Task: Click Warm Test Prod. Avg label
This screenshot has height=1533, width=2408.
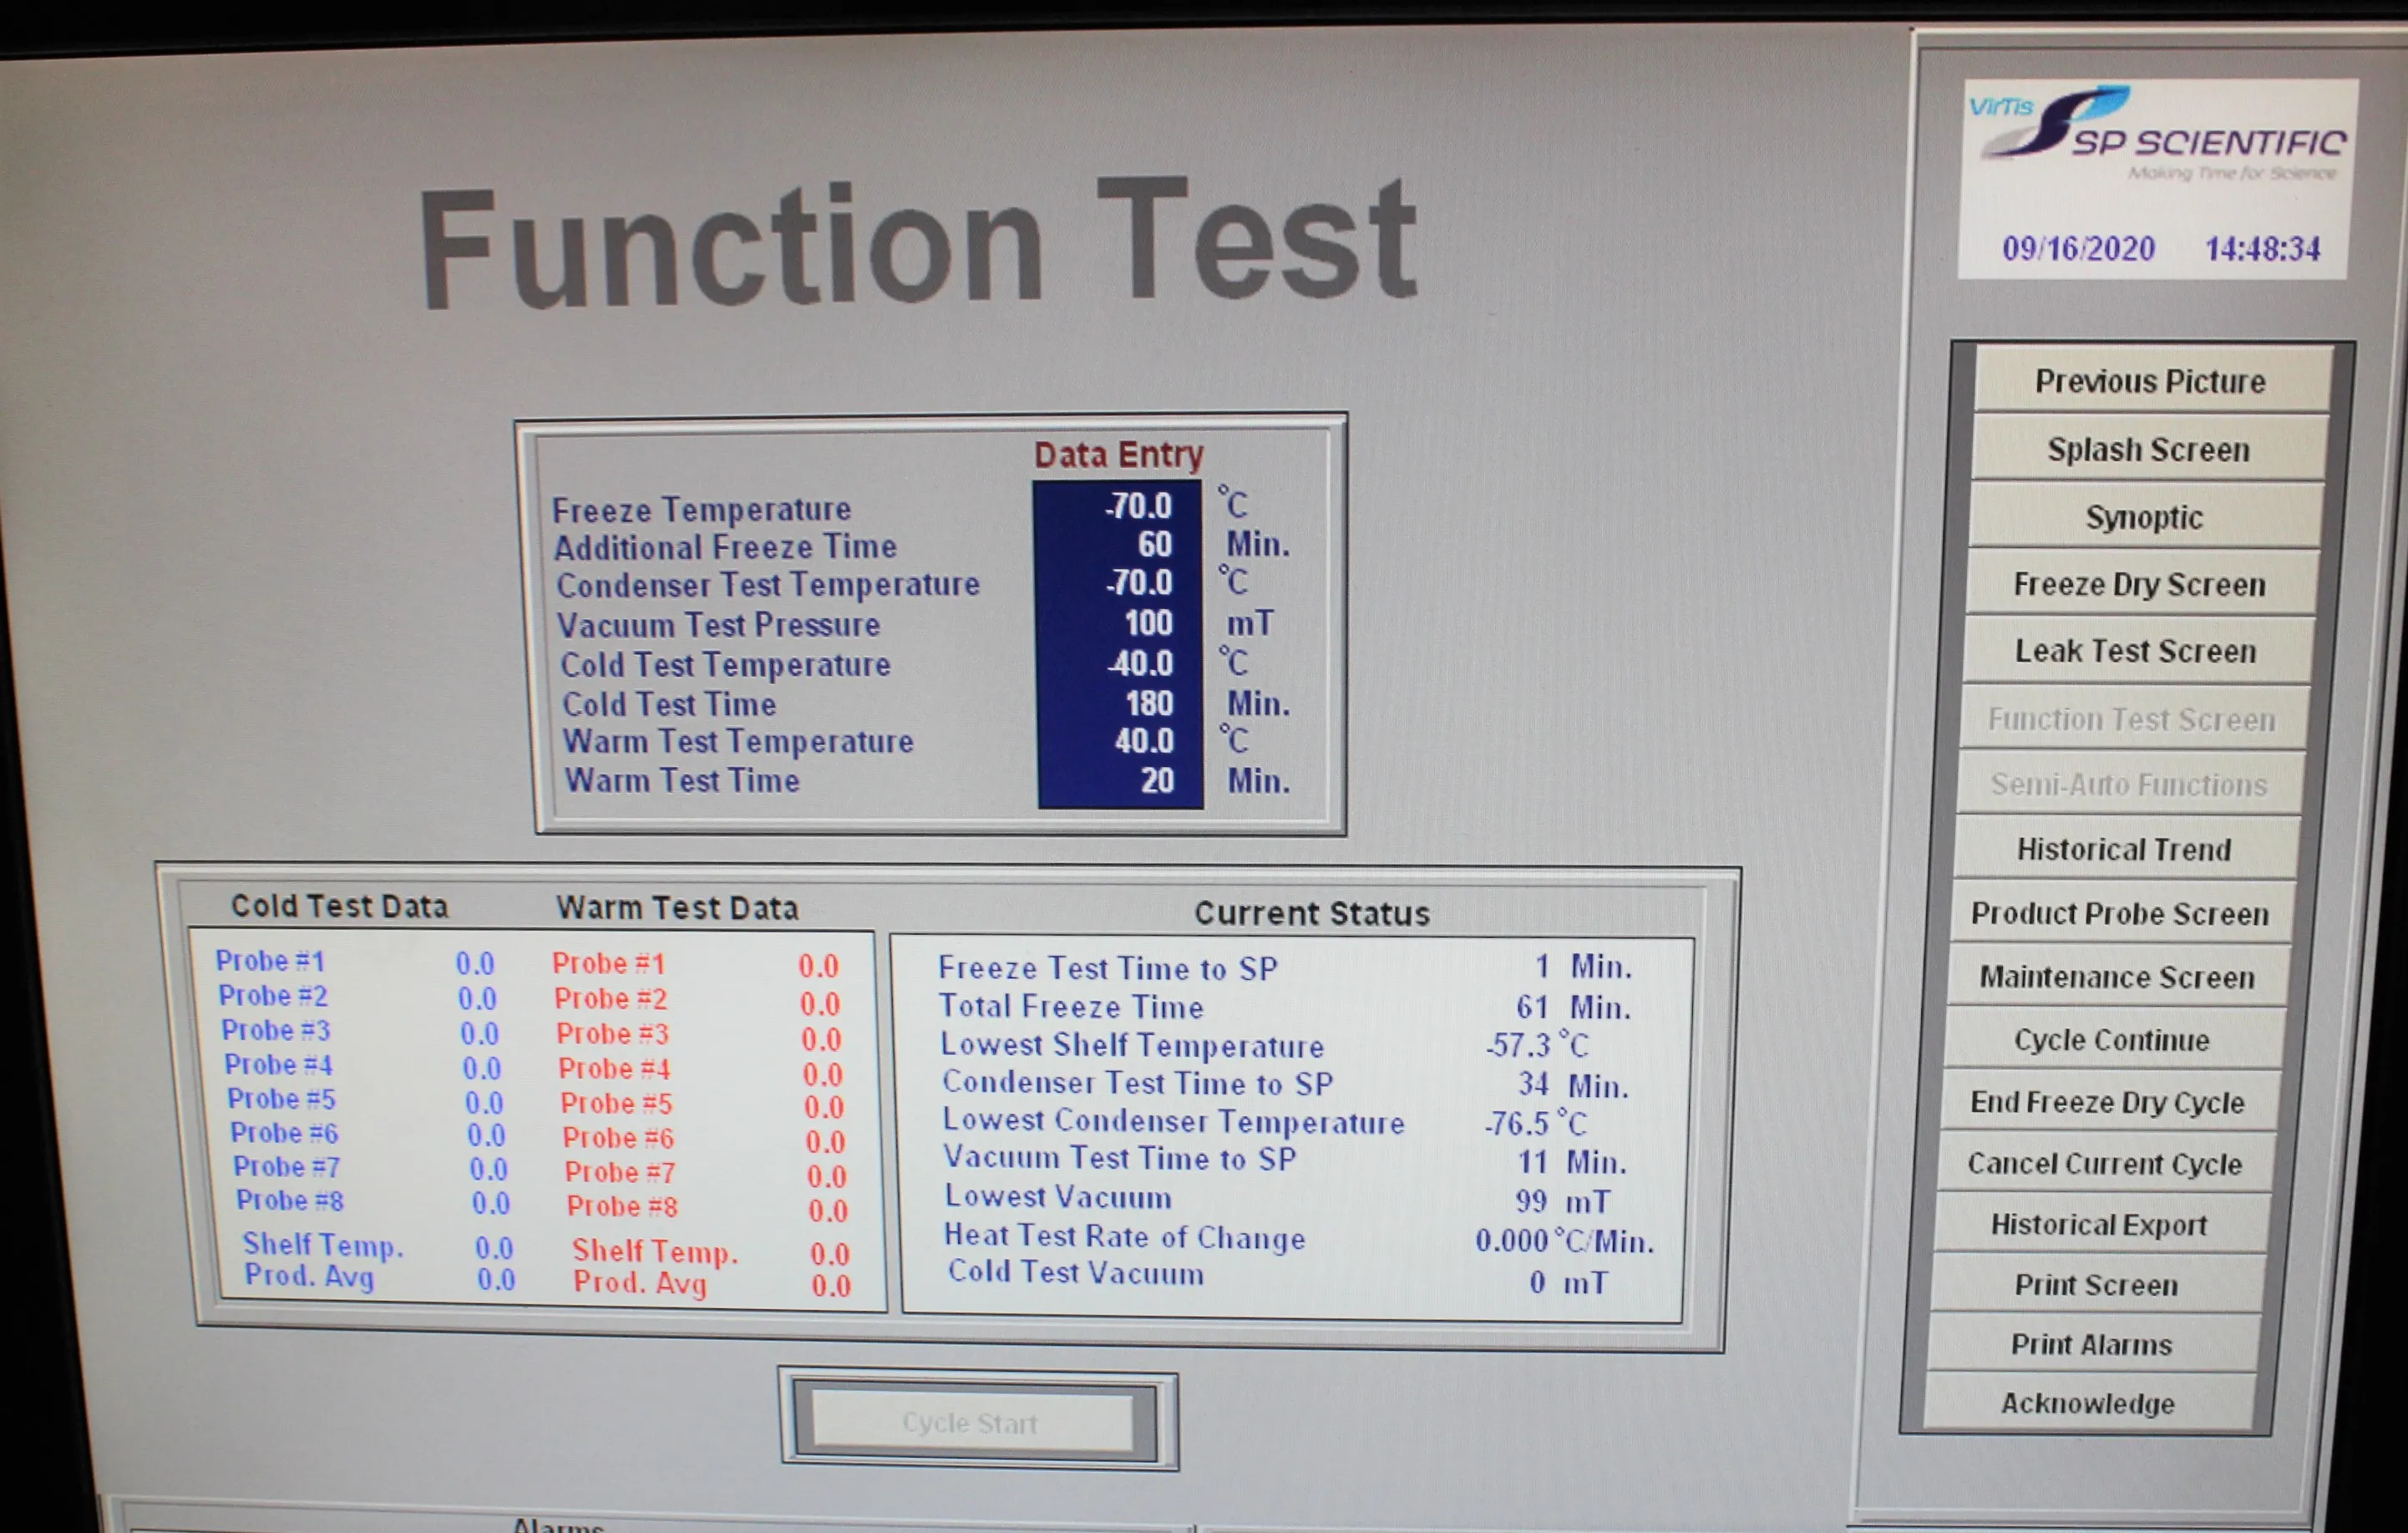Action: tap(640, 1282)
